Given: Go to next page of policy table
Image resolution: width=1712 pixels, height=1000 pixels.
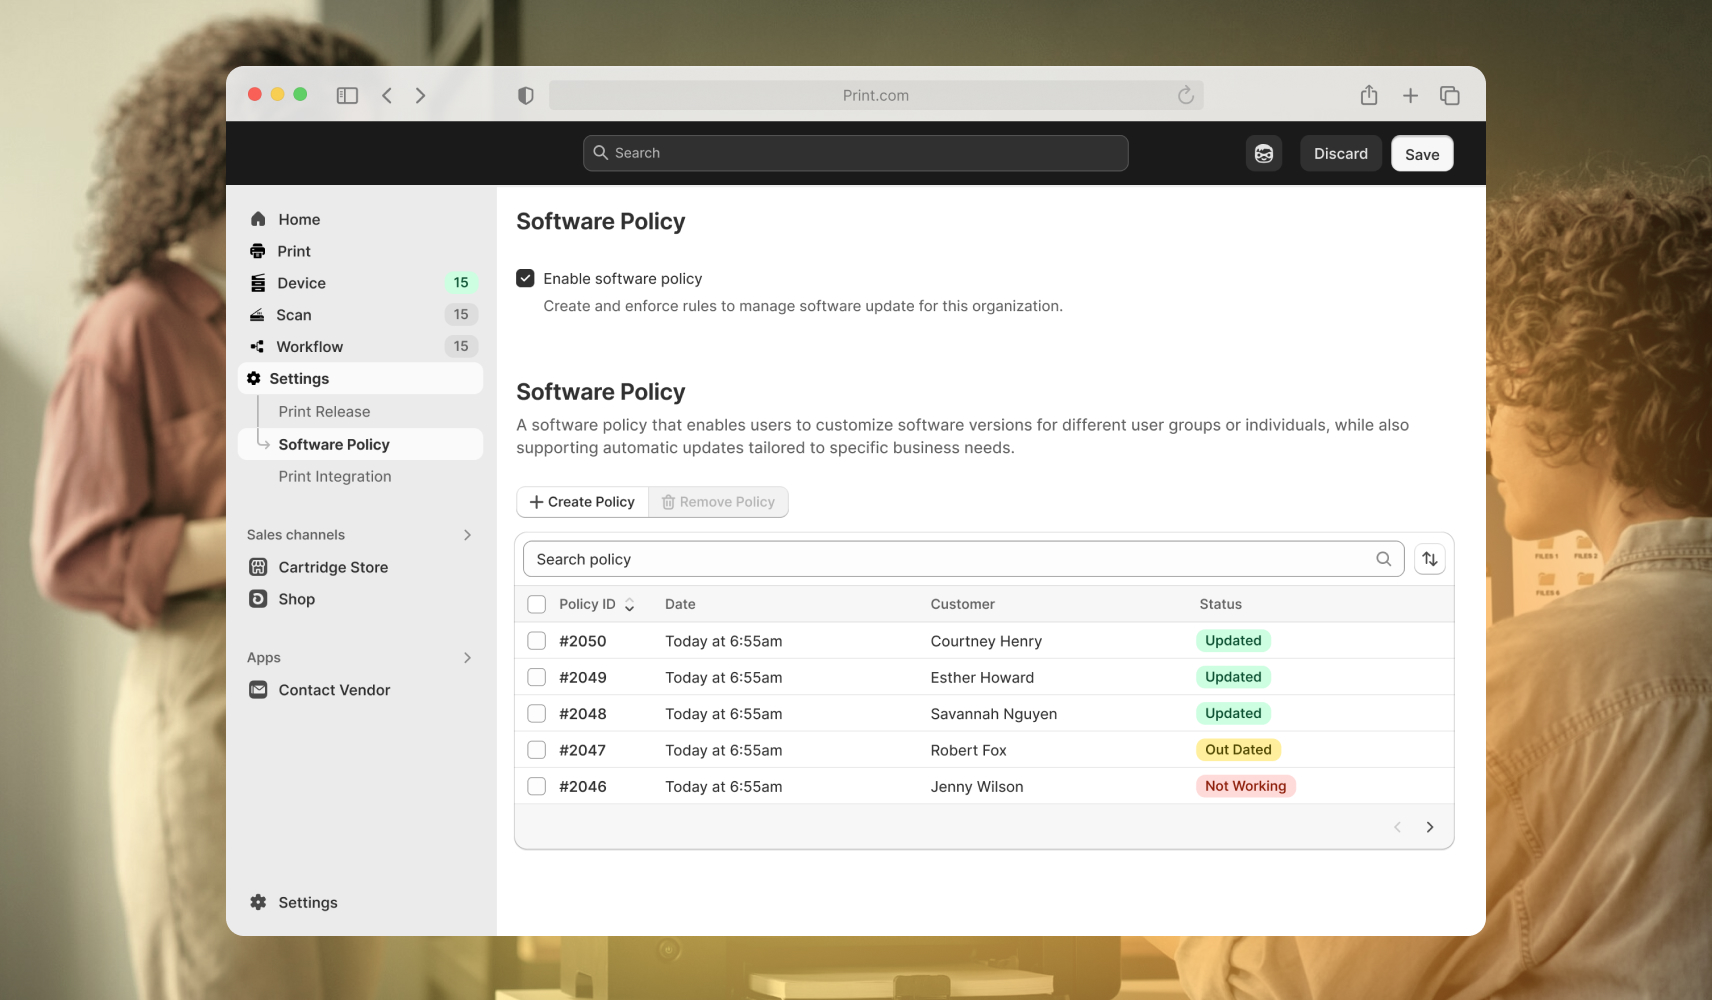Looking at the screenshot, I should [1429, 827].
